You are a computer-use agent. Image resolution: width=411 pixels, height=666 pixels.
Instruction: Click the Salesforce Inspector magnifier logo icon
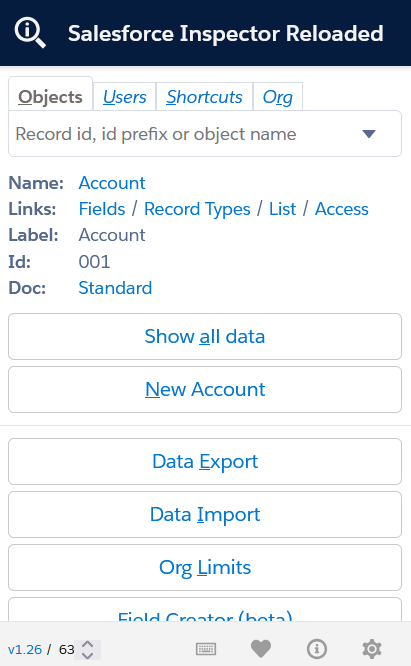[30, 33]
